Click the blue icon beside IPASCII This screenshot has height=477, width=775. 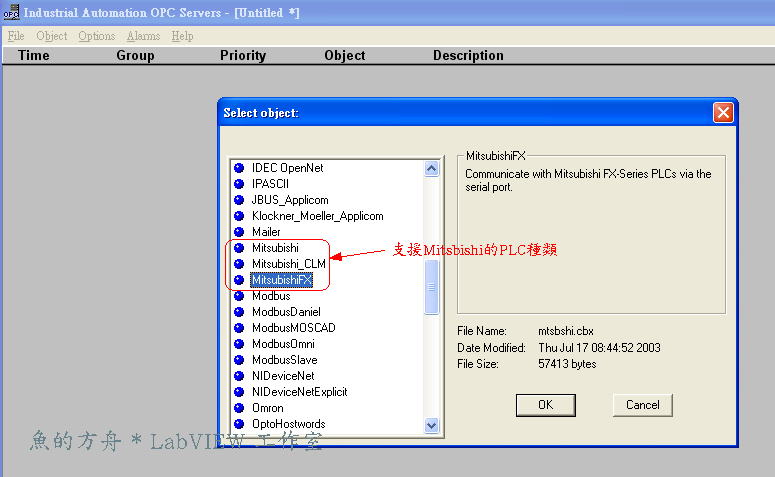(x=239, y=184)
